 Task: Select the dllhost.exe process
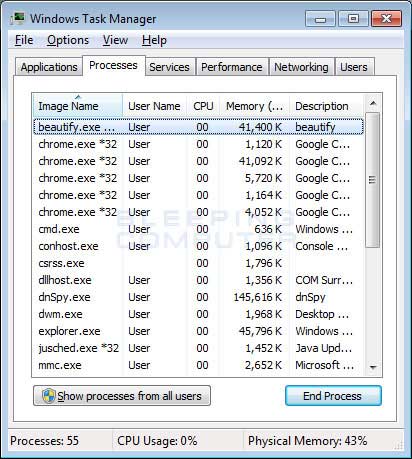(198, 280)
